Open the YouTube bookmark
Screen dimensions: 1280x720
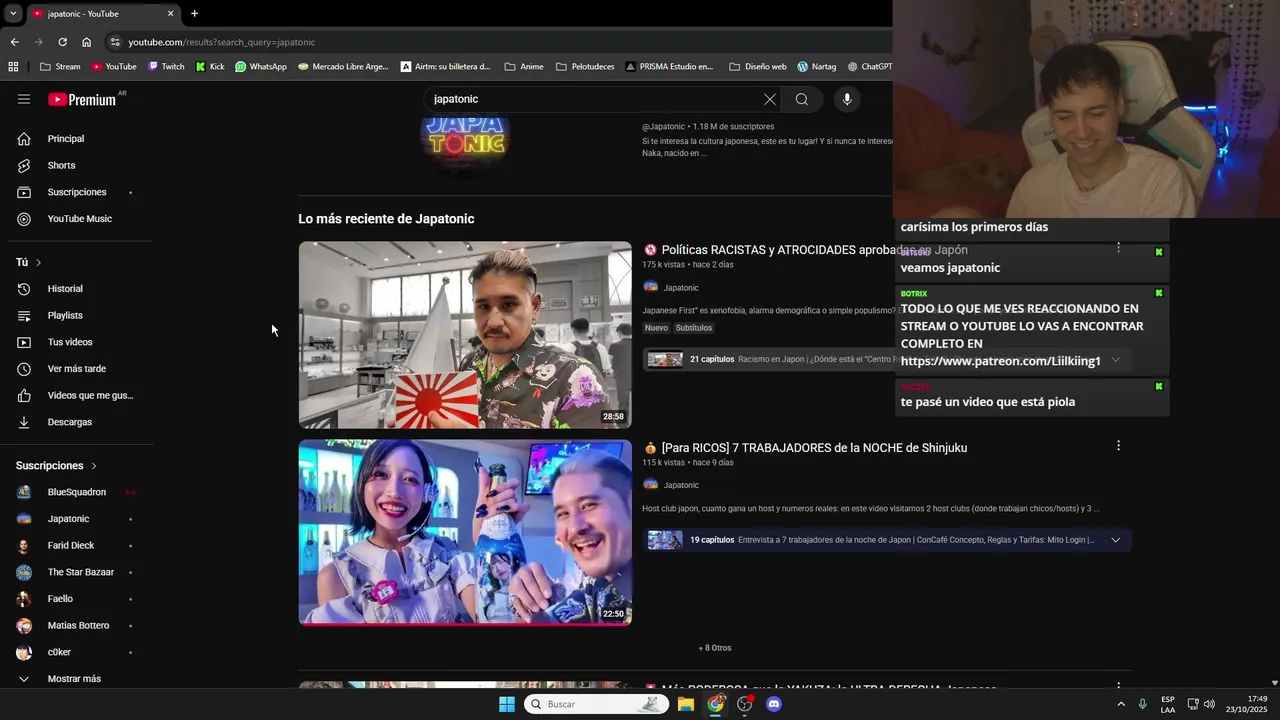(114, 67)
